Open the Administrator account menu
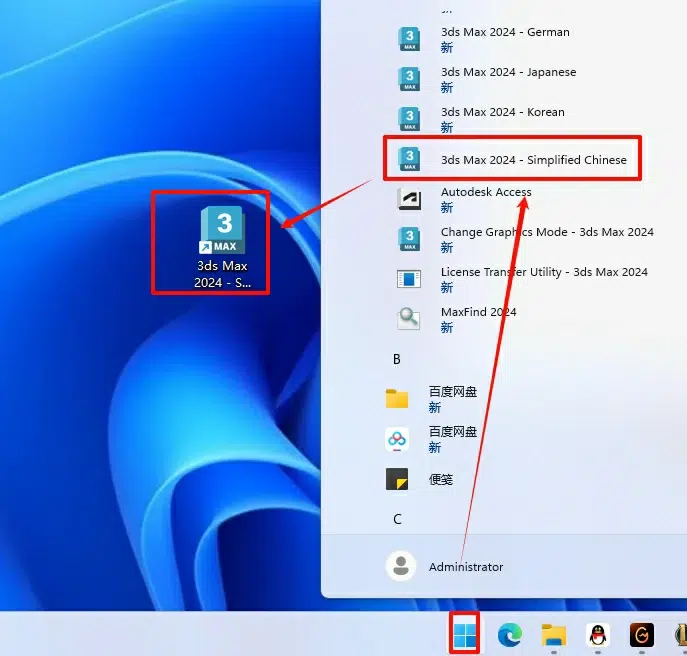The image size is (687, 656). click(x=446, y=566)
